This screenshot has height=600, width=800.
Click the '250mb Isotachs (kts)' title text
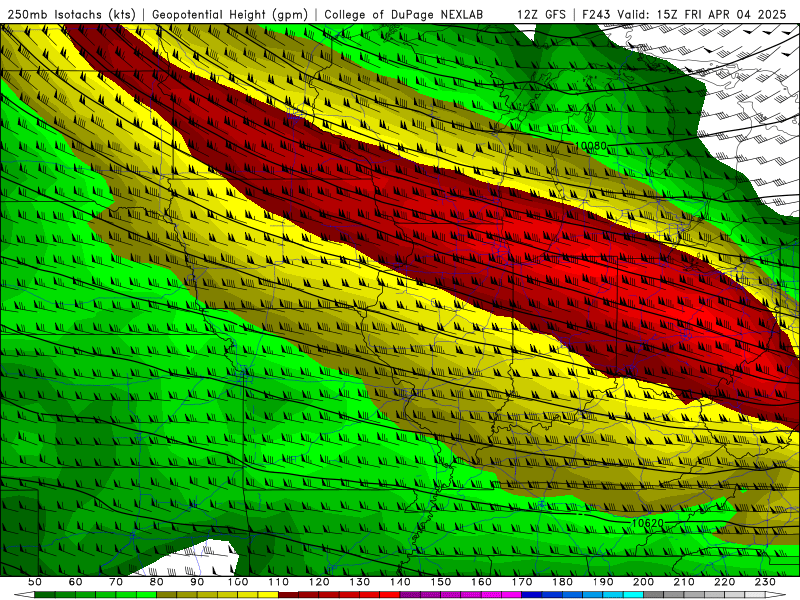click(x=72, y=14)
